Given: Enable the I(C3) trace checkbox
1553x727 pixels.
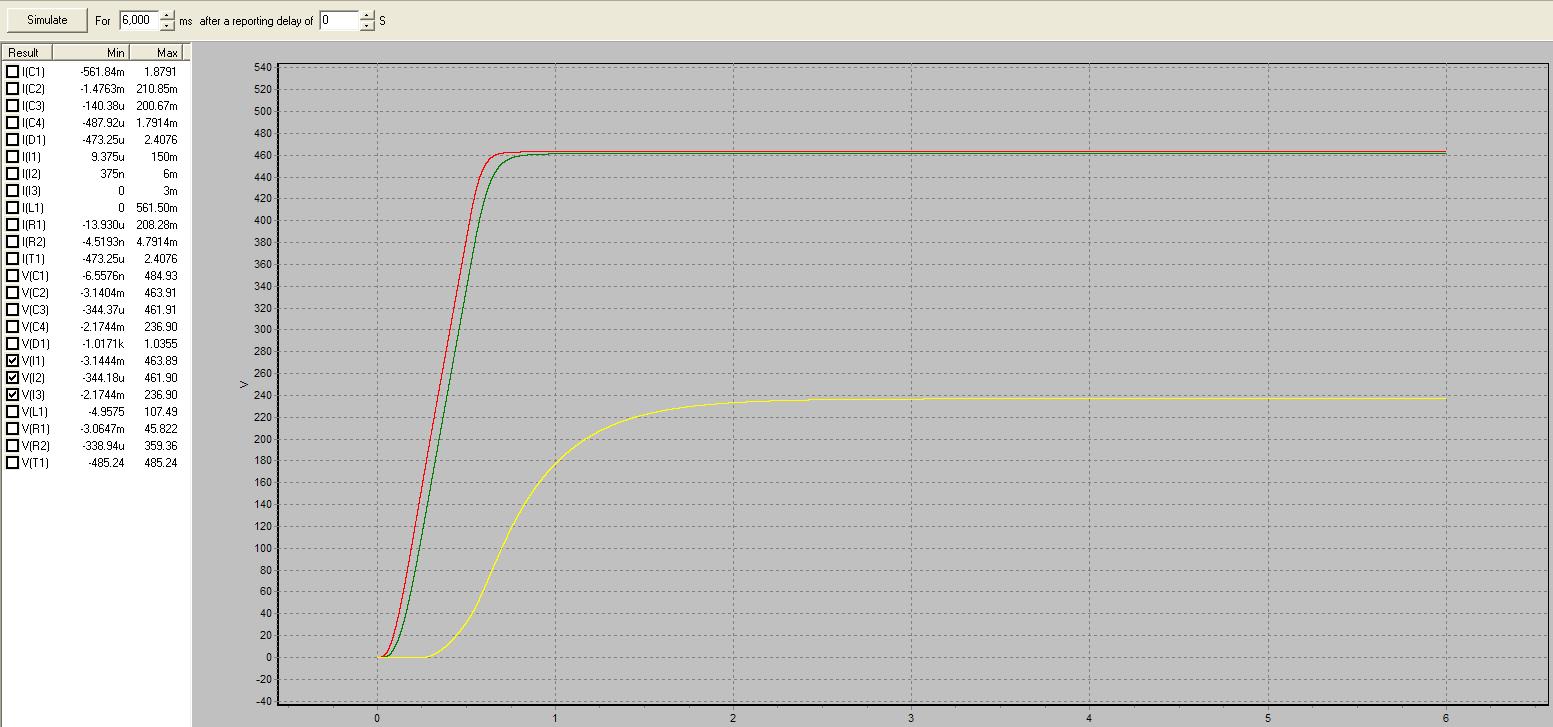Looking at the screenshot, I should (13, 106).
